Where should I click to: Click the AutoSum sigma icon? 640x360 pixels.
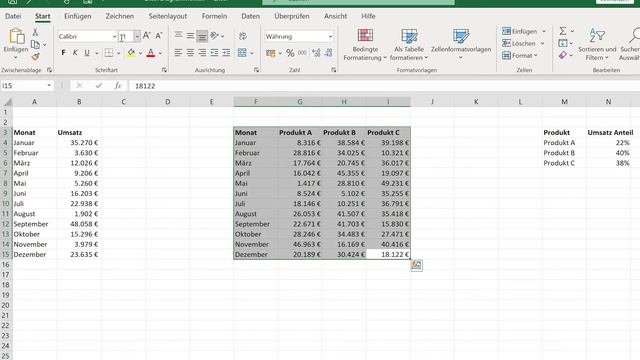tap(563, 31)
